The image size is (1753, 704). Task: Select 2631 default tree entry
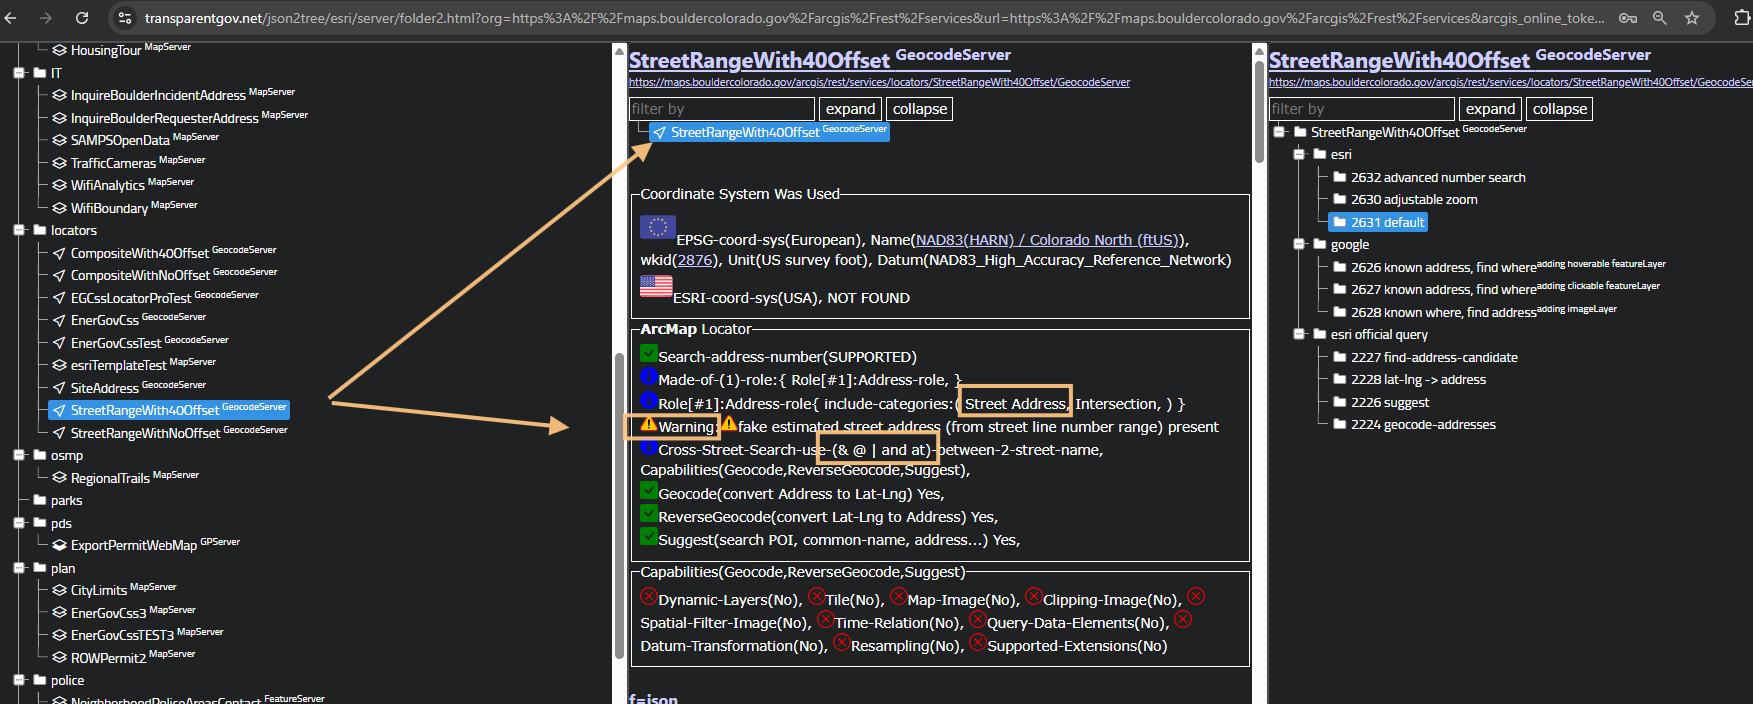[x=1387, y=222]
